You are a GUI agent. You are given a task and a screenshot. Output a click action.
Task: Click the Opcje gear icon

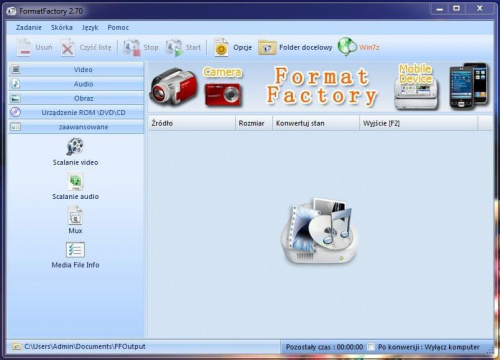(x=221, y=48)
